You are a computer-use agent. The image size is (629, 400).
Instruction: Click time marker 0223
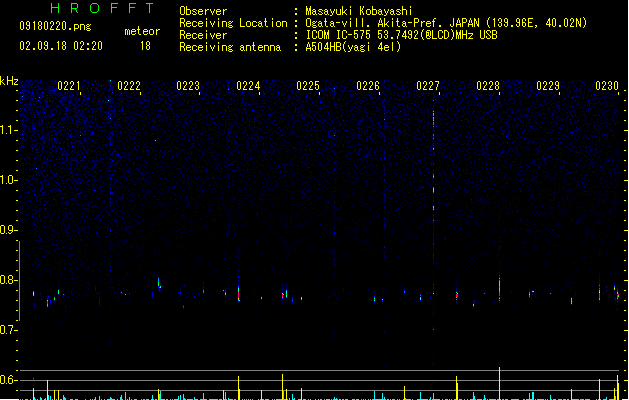click(188, 86)
